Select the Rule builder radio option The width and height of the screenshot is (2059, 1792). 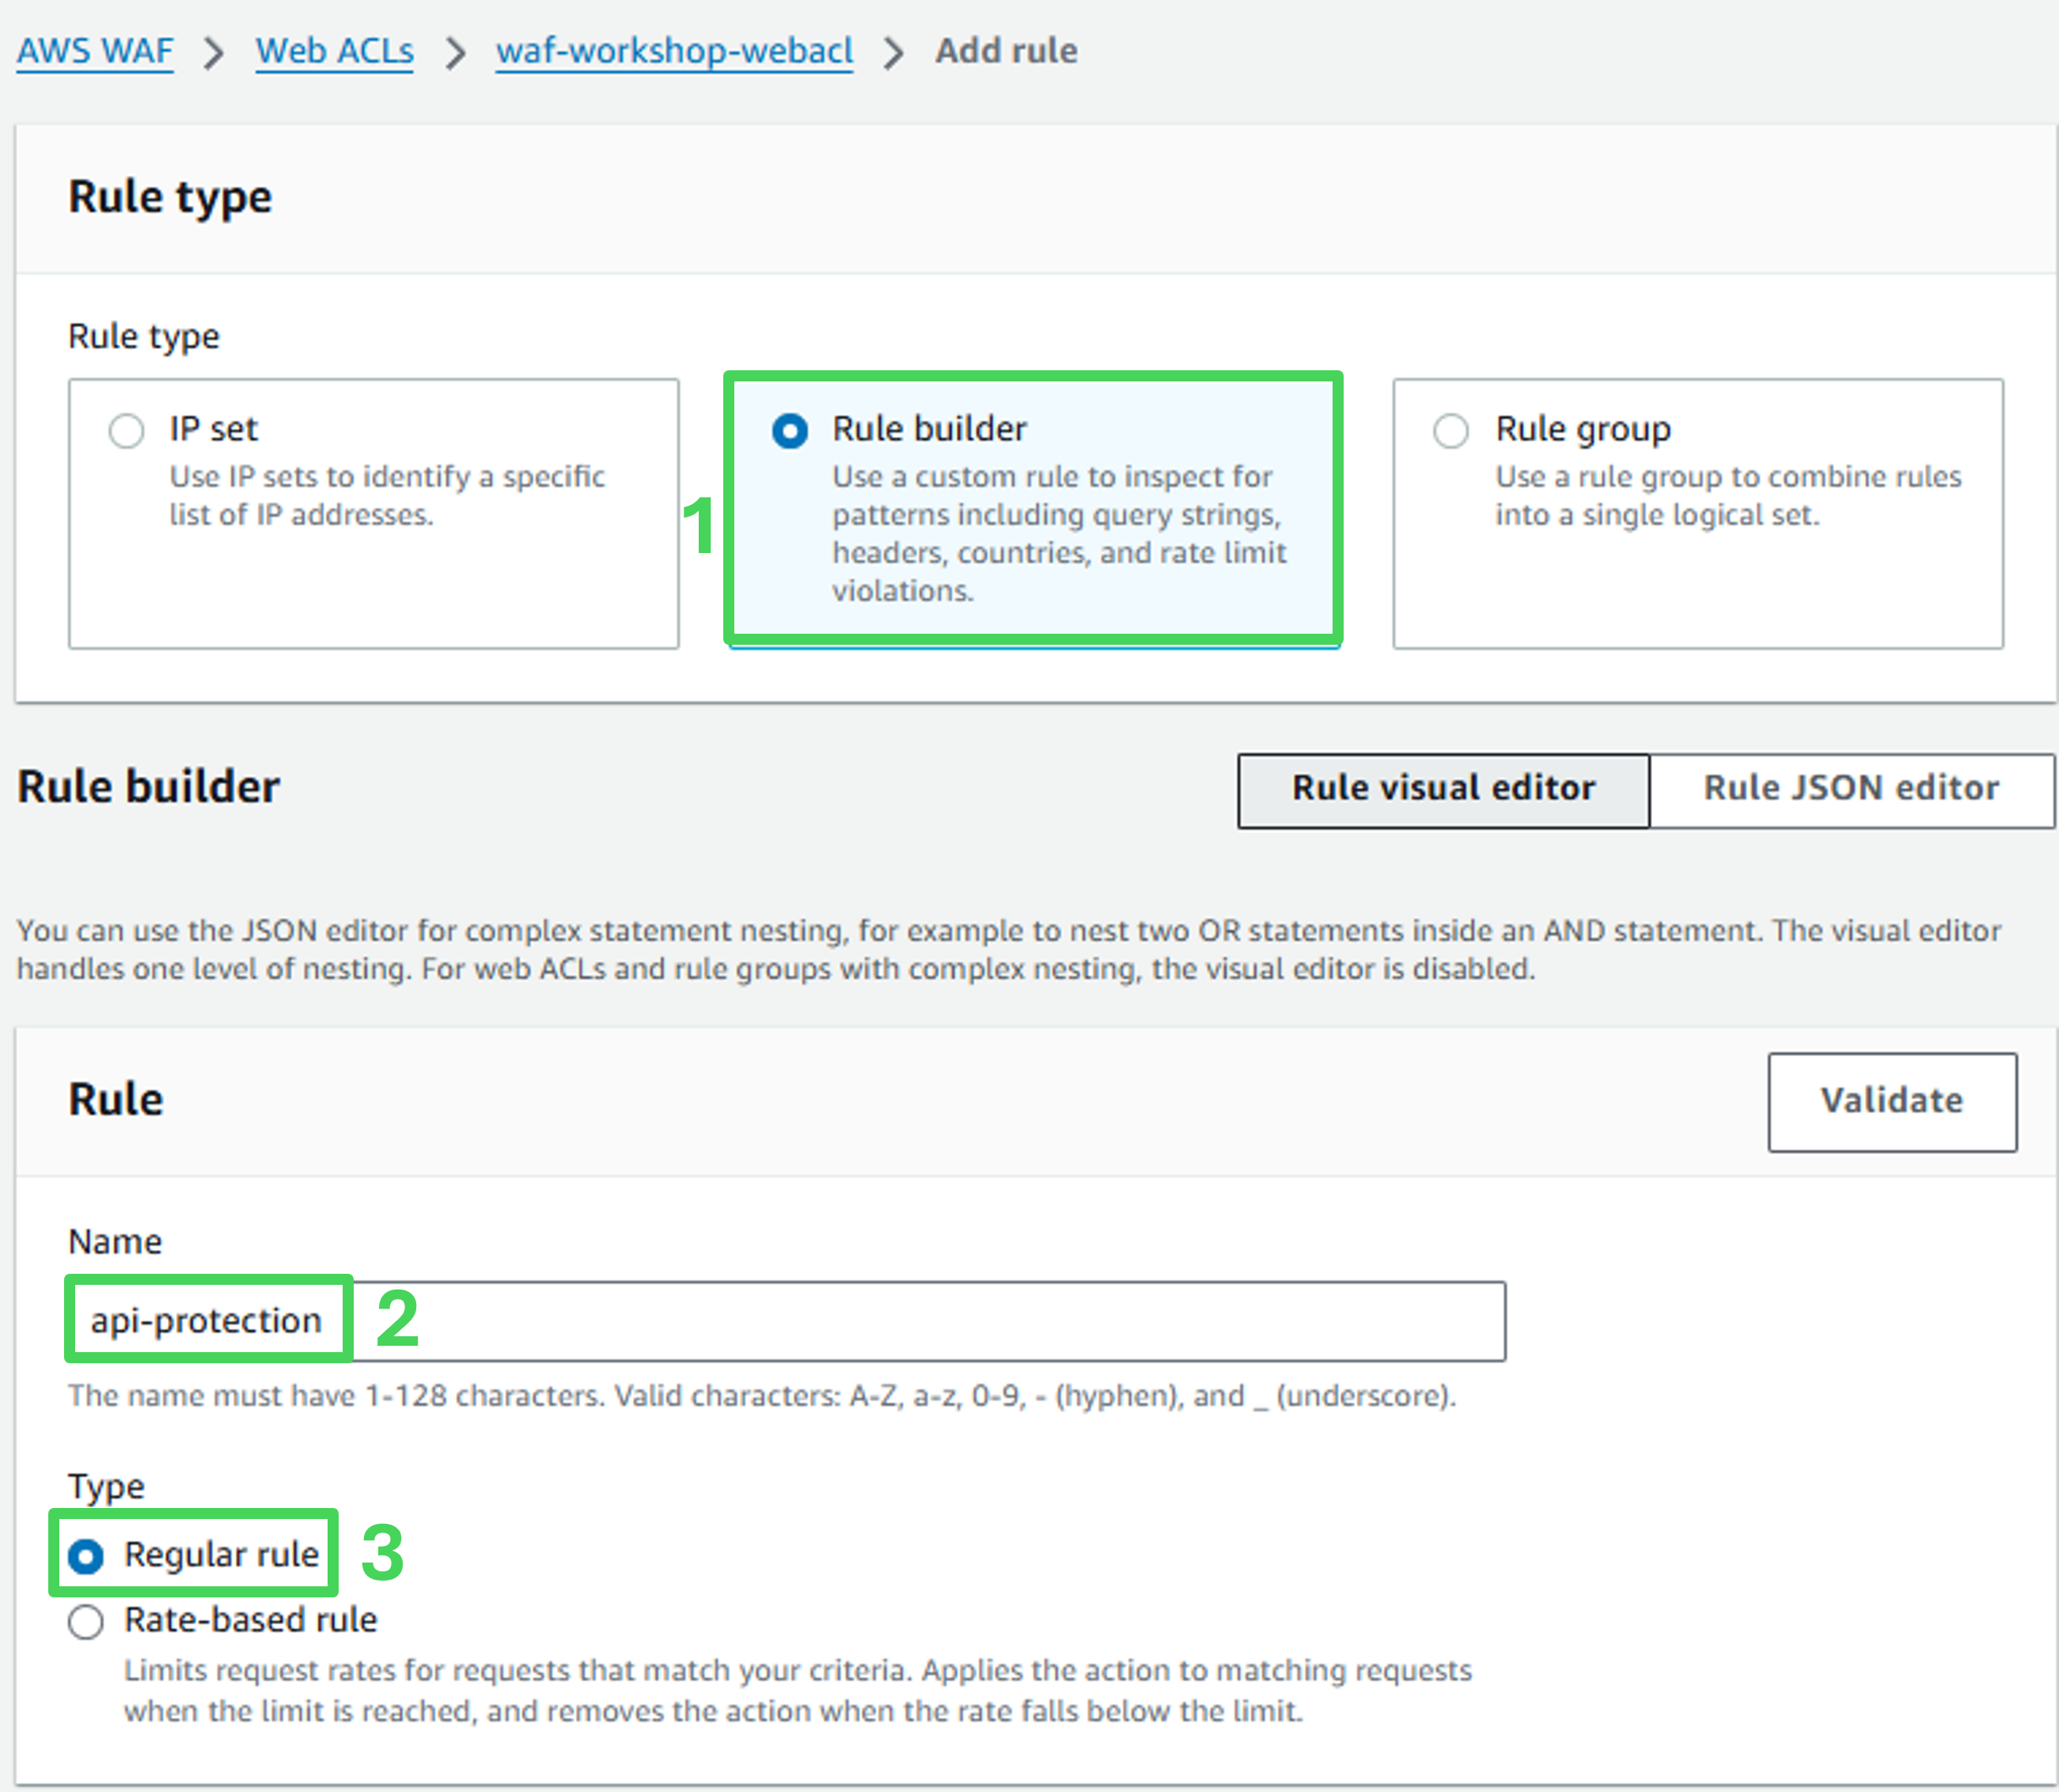(789, 431)
